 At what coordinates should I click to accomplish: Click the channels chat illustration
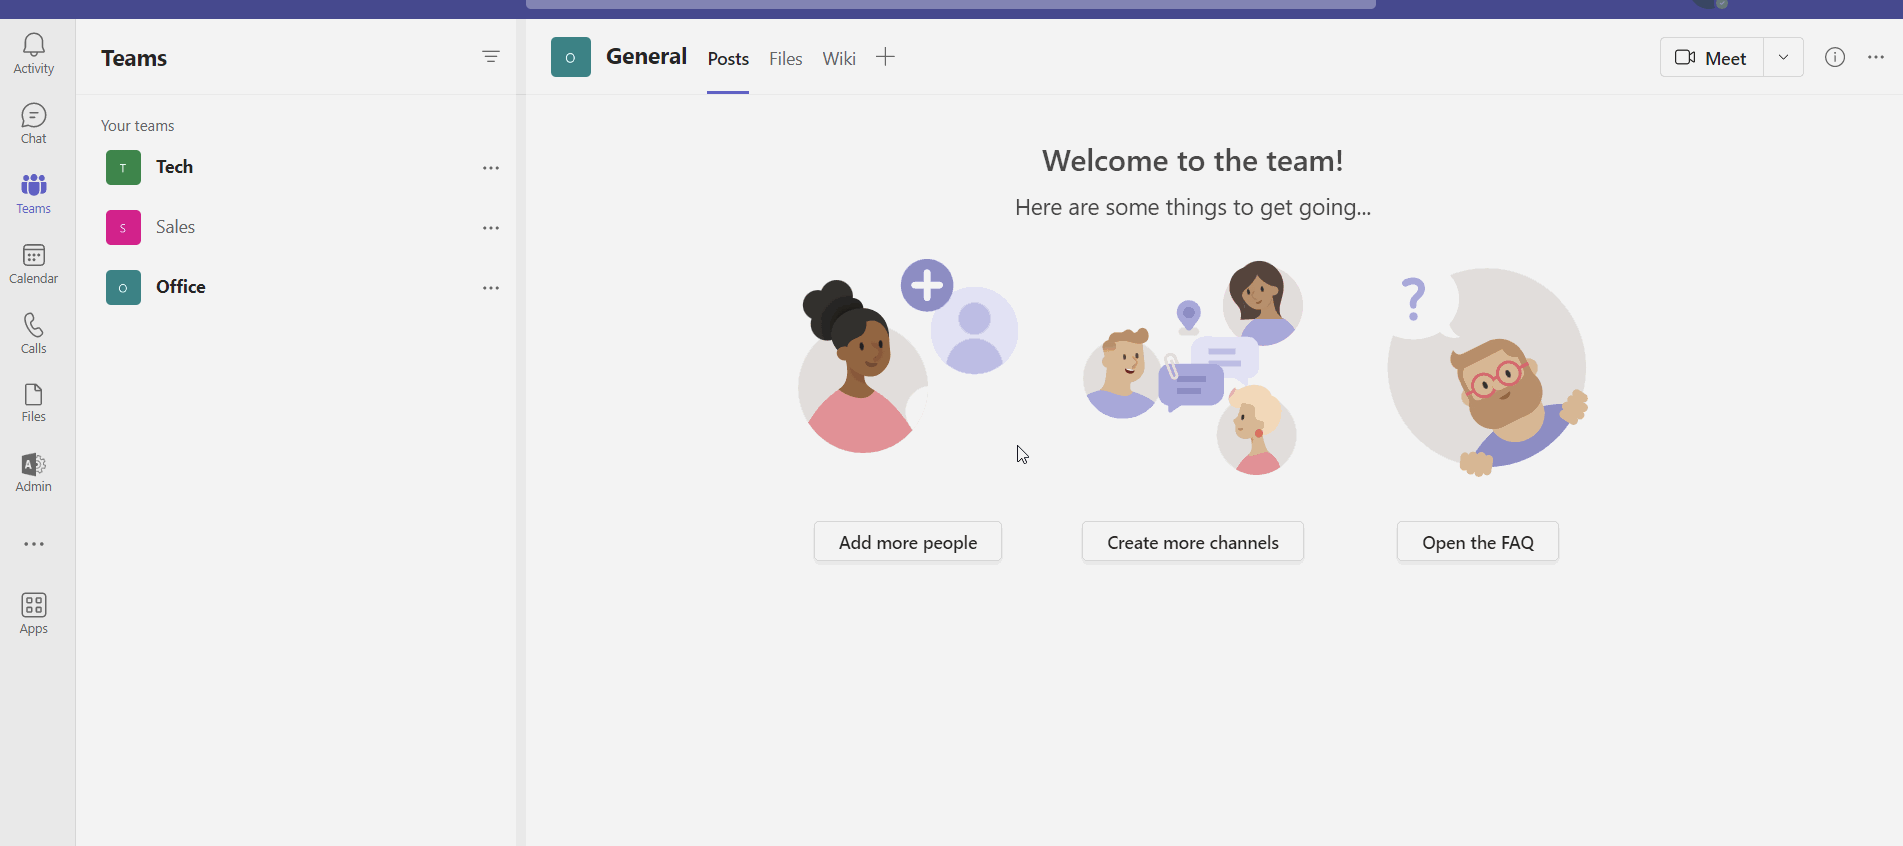click(1193, 367)
